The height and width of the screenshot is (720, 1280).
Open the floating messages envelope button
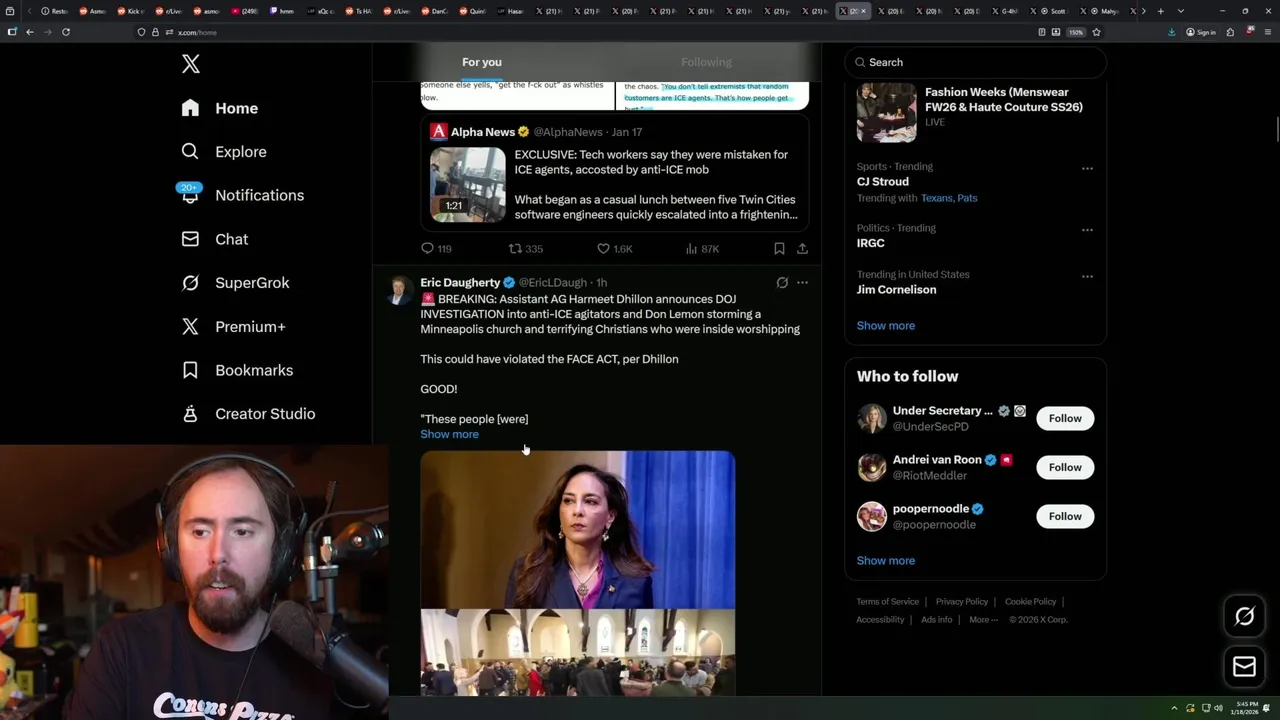pos(1244,666)
